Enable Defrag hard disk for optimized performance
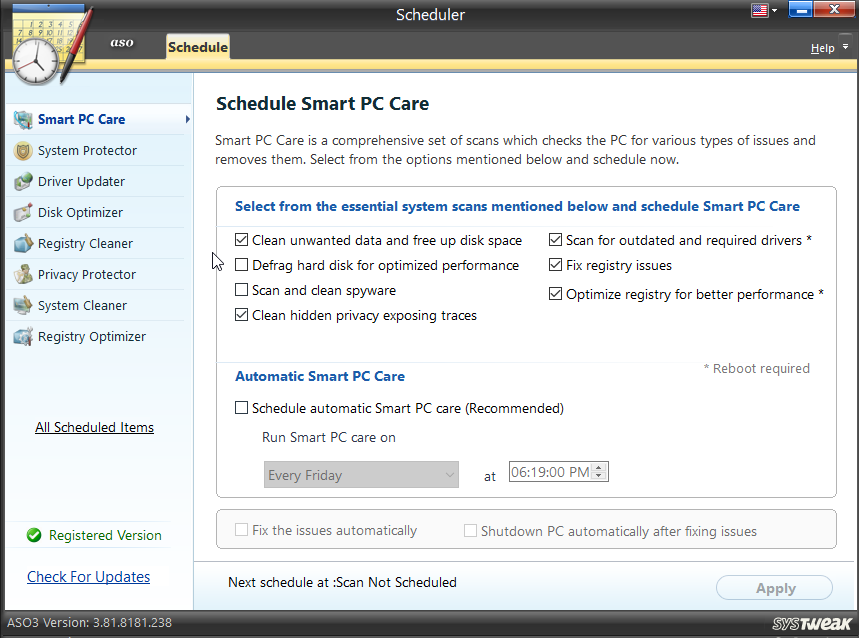This screenshot has height=638, width=859. click(240, 264)
